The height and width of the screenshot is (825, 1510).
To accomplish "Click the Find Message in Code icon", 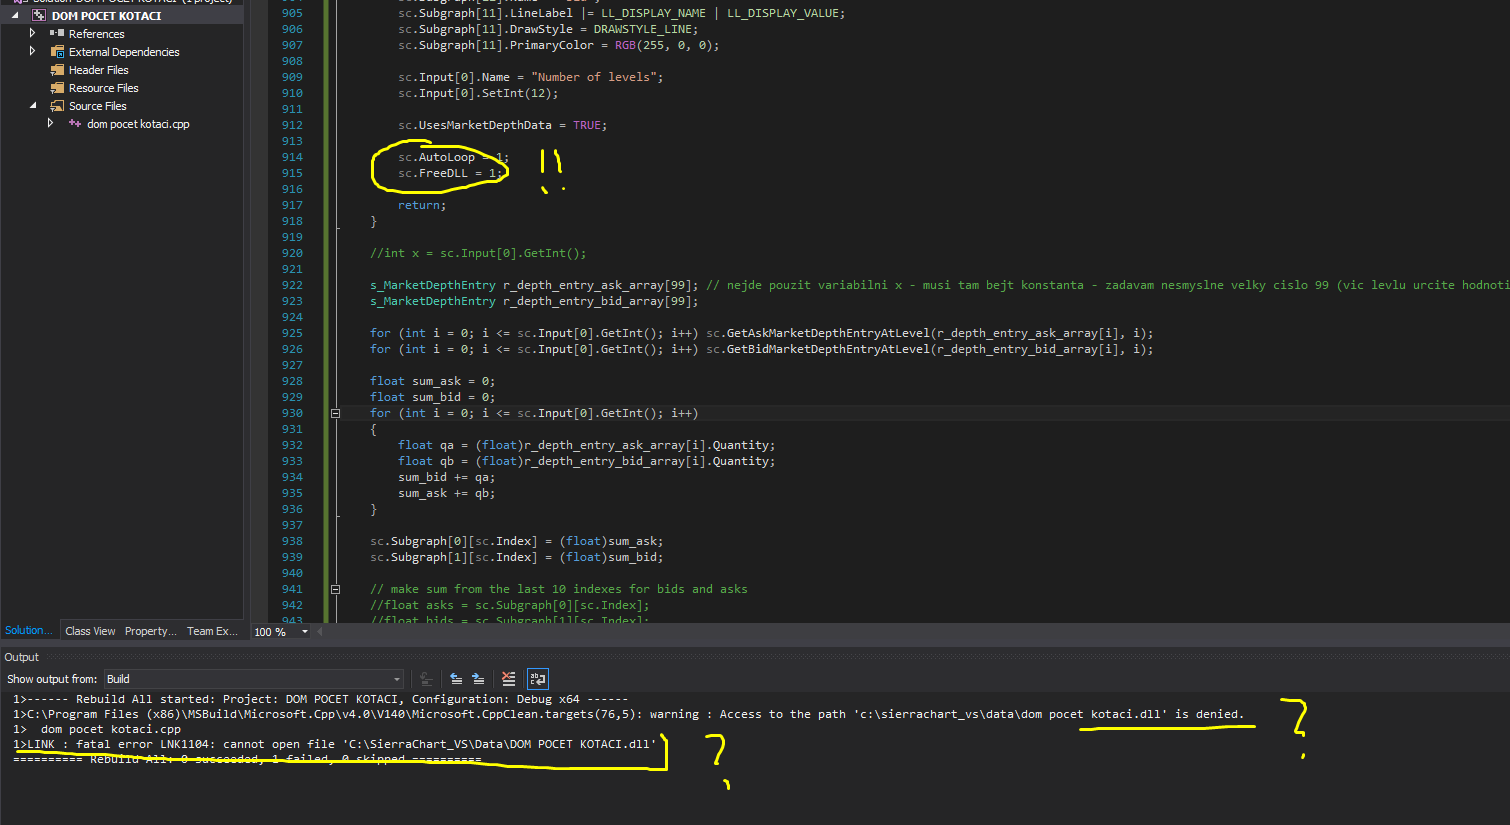I will point(426,679).
